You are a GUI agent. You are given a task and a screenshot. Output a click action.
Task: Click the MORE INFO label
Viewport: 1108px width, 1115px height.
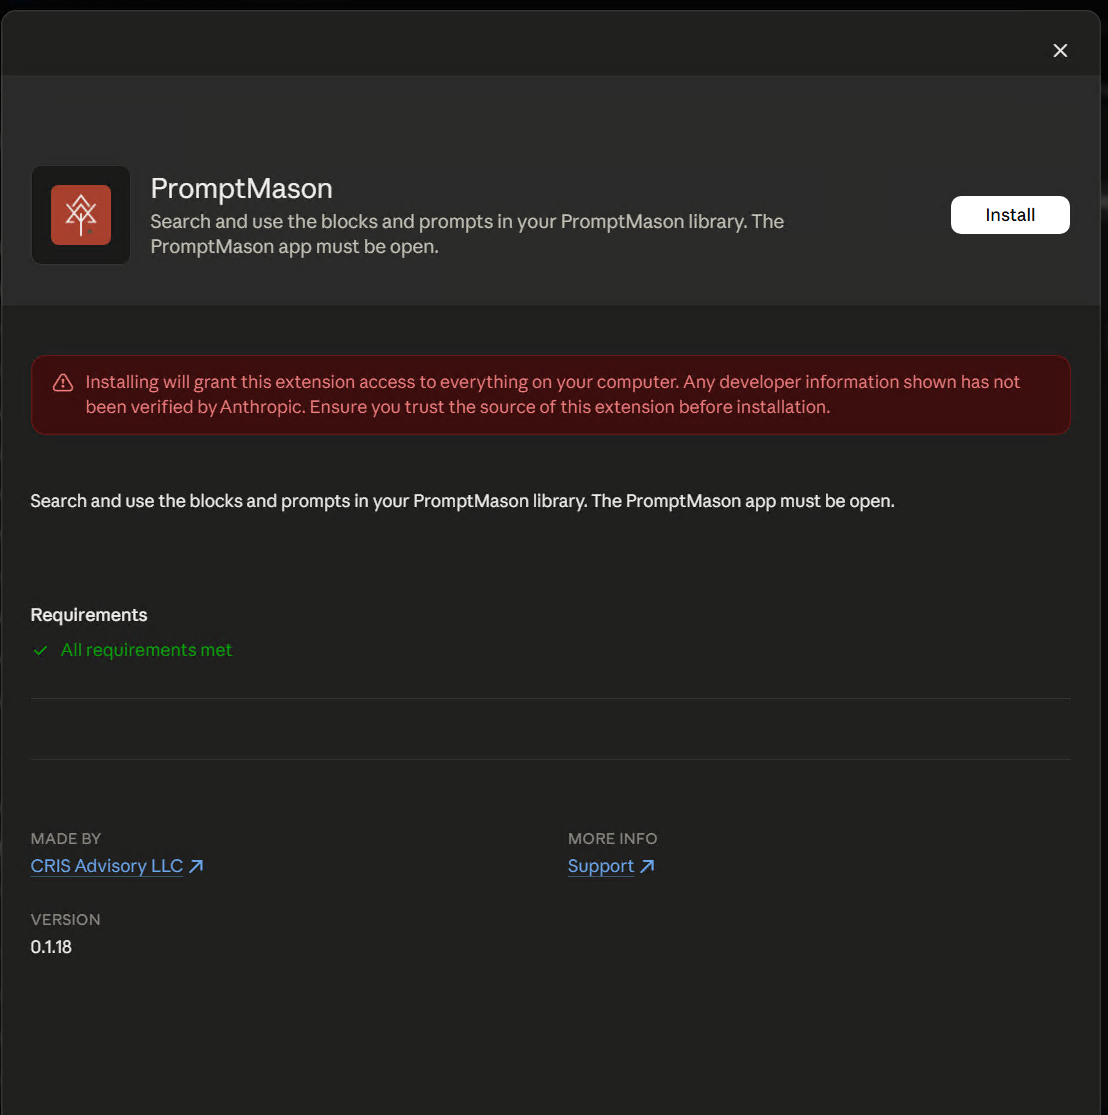pos(612,838)
